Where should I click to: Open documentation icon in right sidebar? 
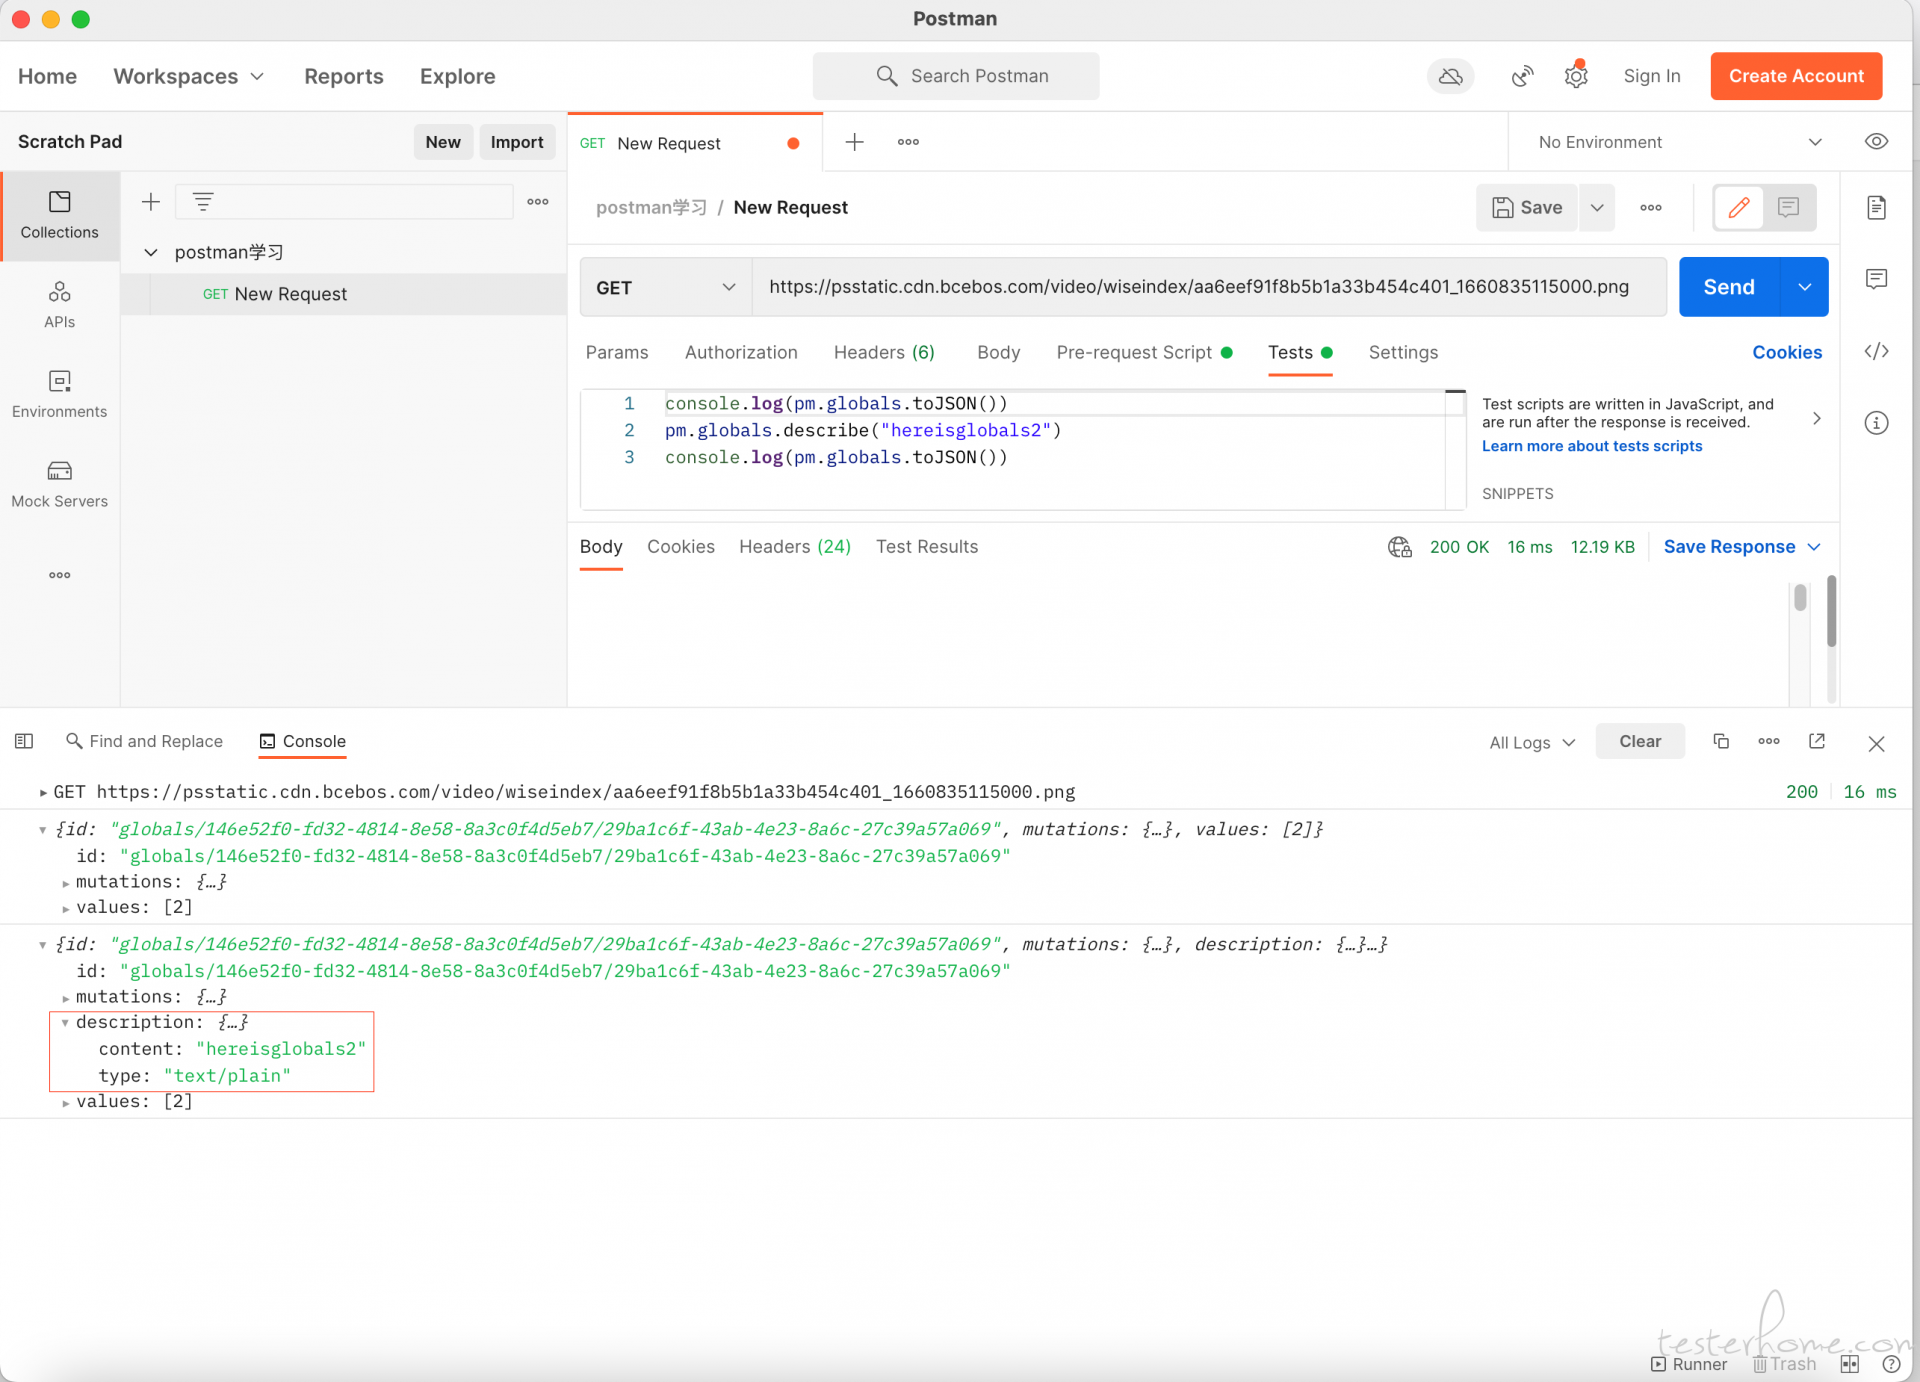pyautogui.click(x=1876, y=208)
